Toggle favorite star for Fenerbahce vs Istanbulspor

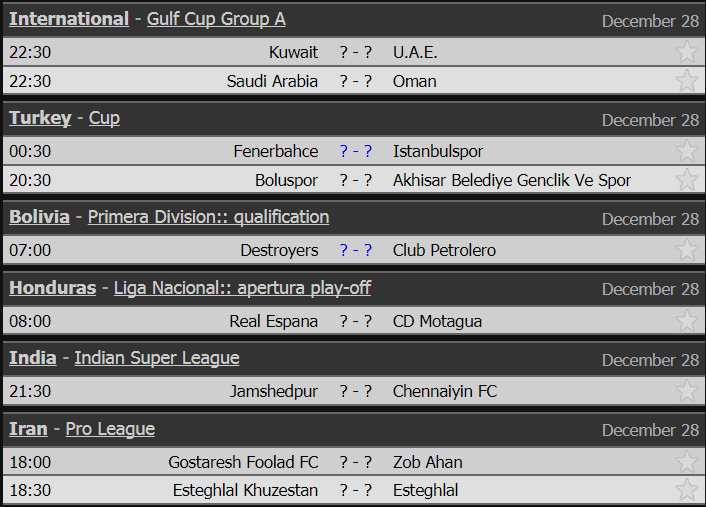click(x=687, y=151)
